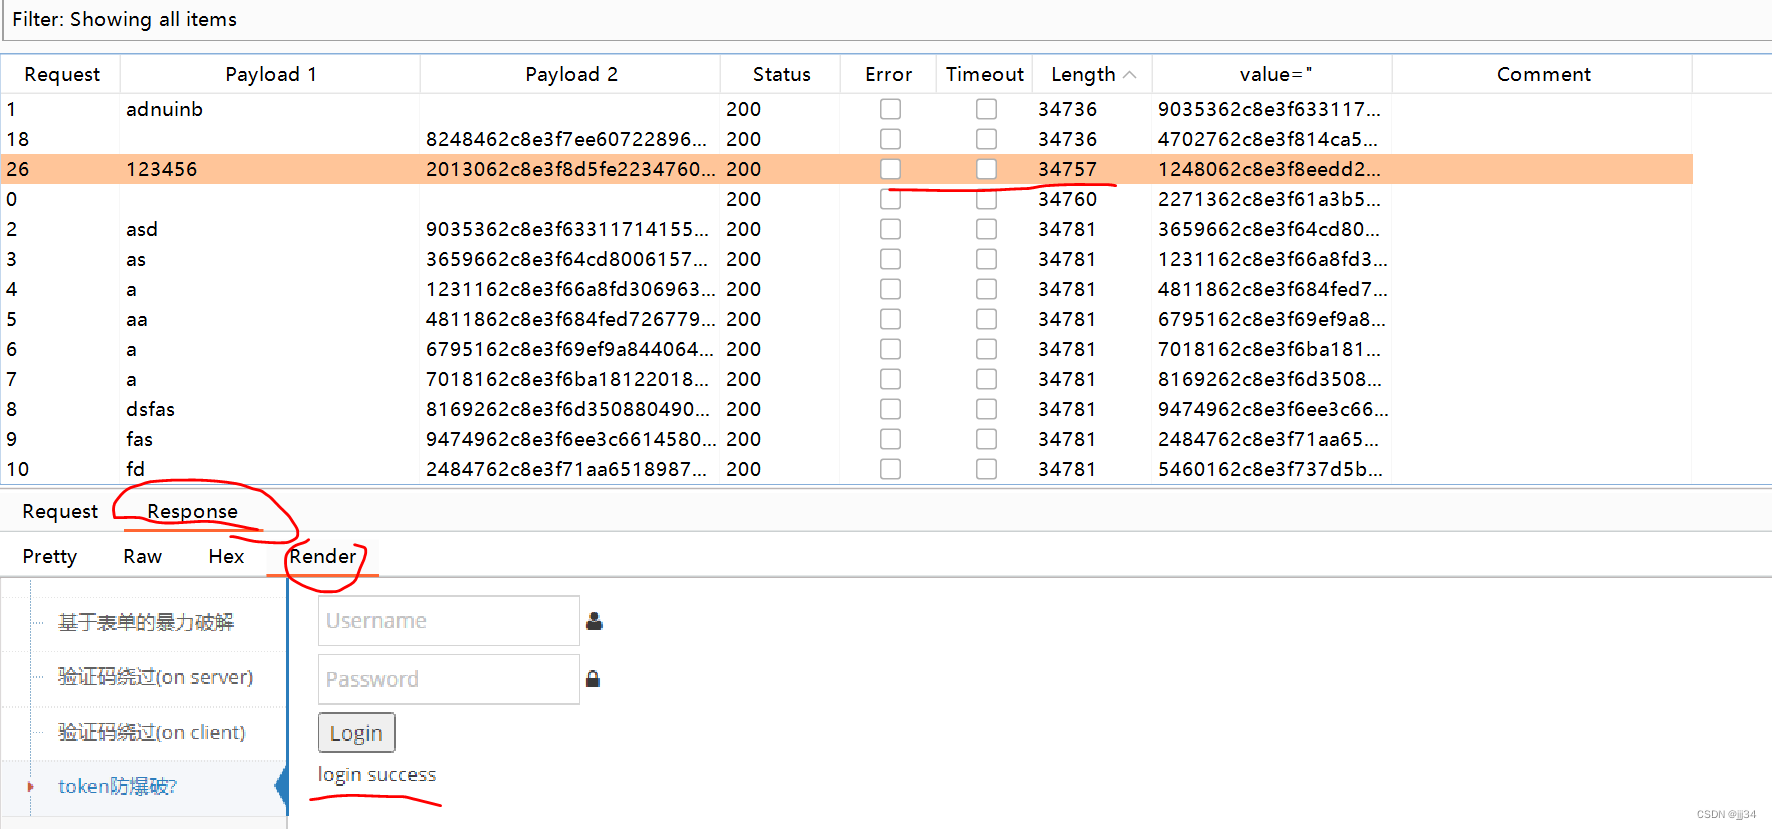Open the Hex view tab
This screenshot has width=1772, height=829.
click(x=226, y=556)
